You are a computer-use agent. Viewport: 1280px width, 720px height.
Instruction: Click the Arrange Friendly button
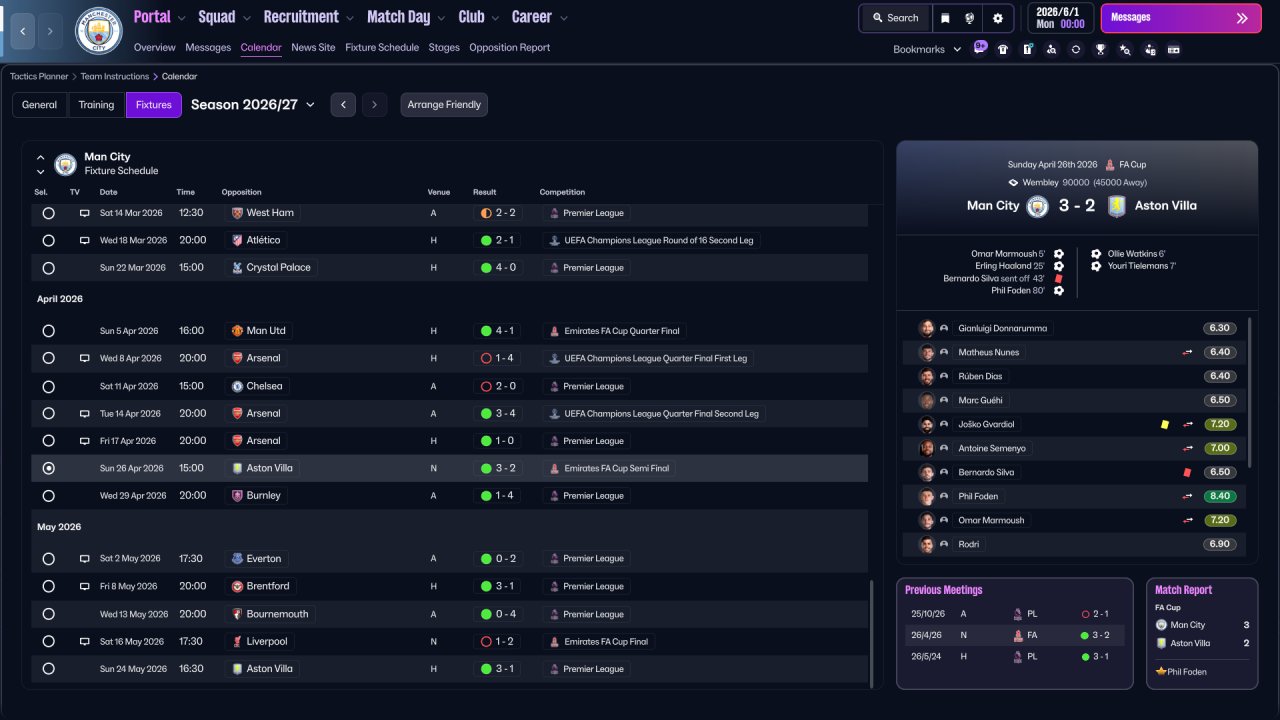(x=444, y=105)
